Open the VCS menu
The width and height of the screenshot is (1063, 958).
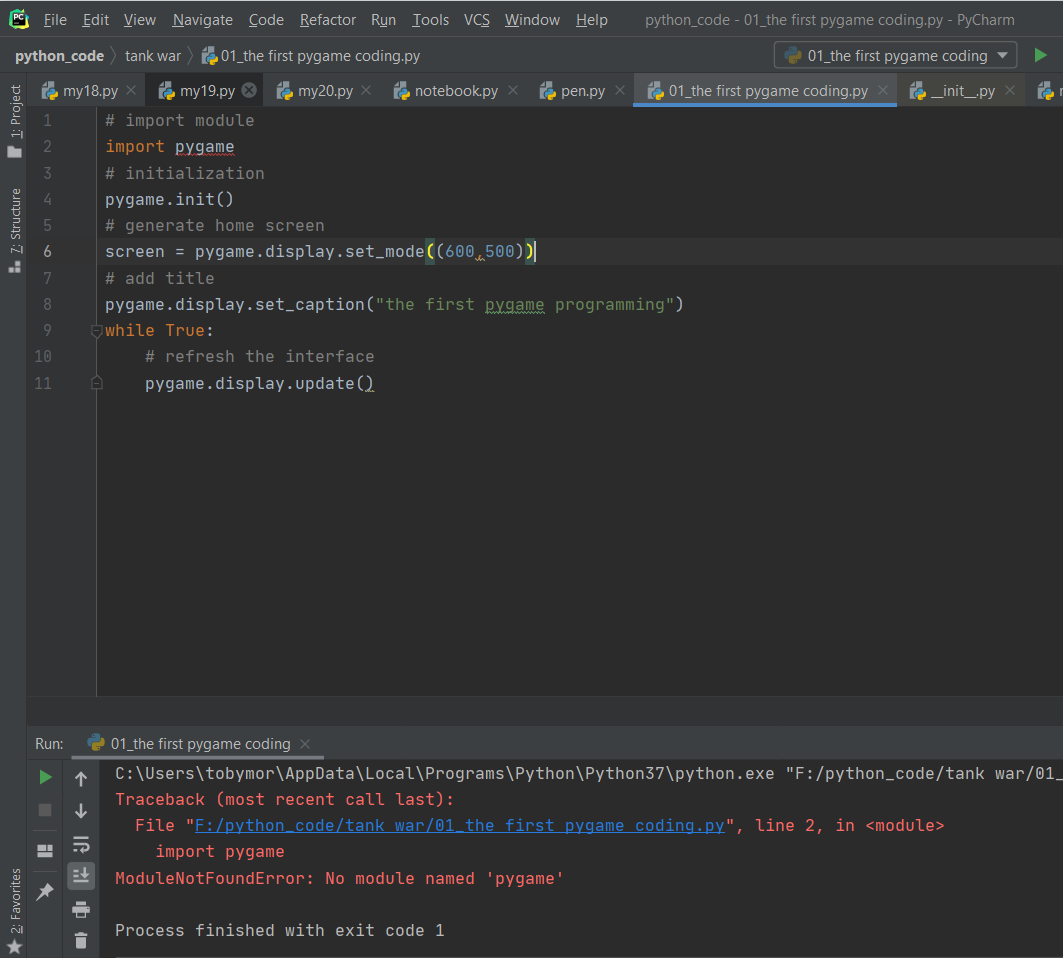[477, 20]
